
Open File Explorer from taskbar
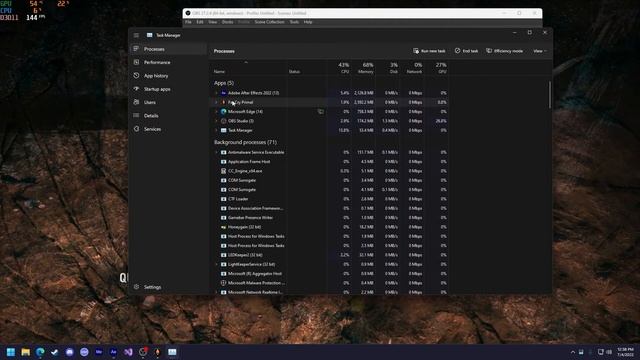[26, 352]
